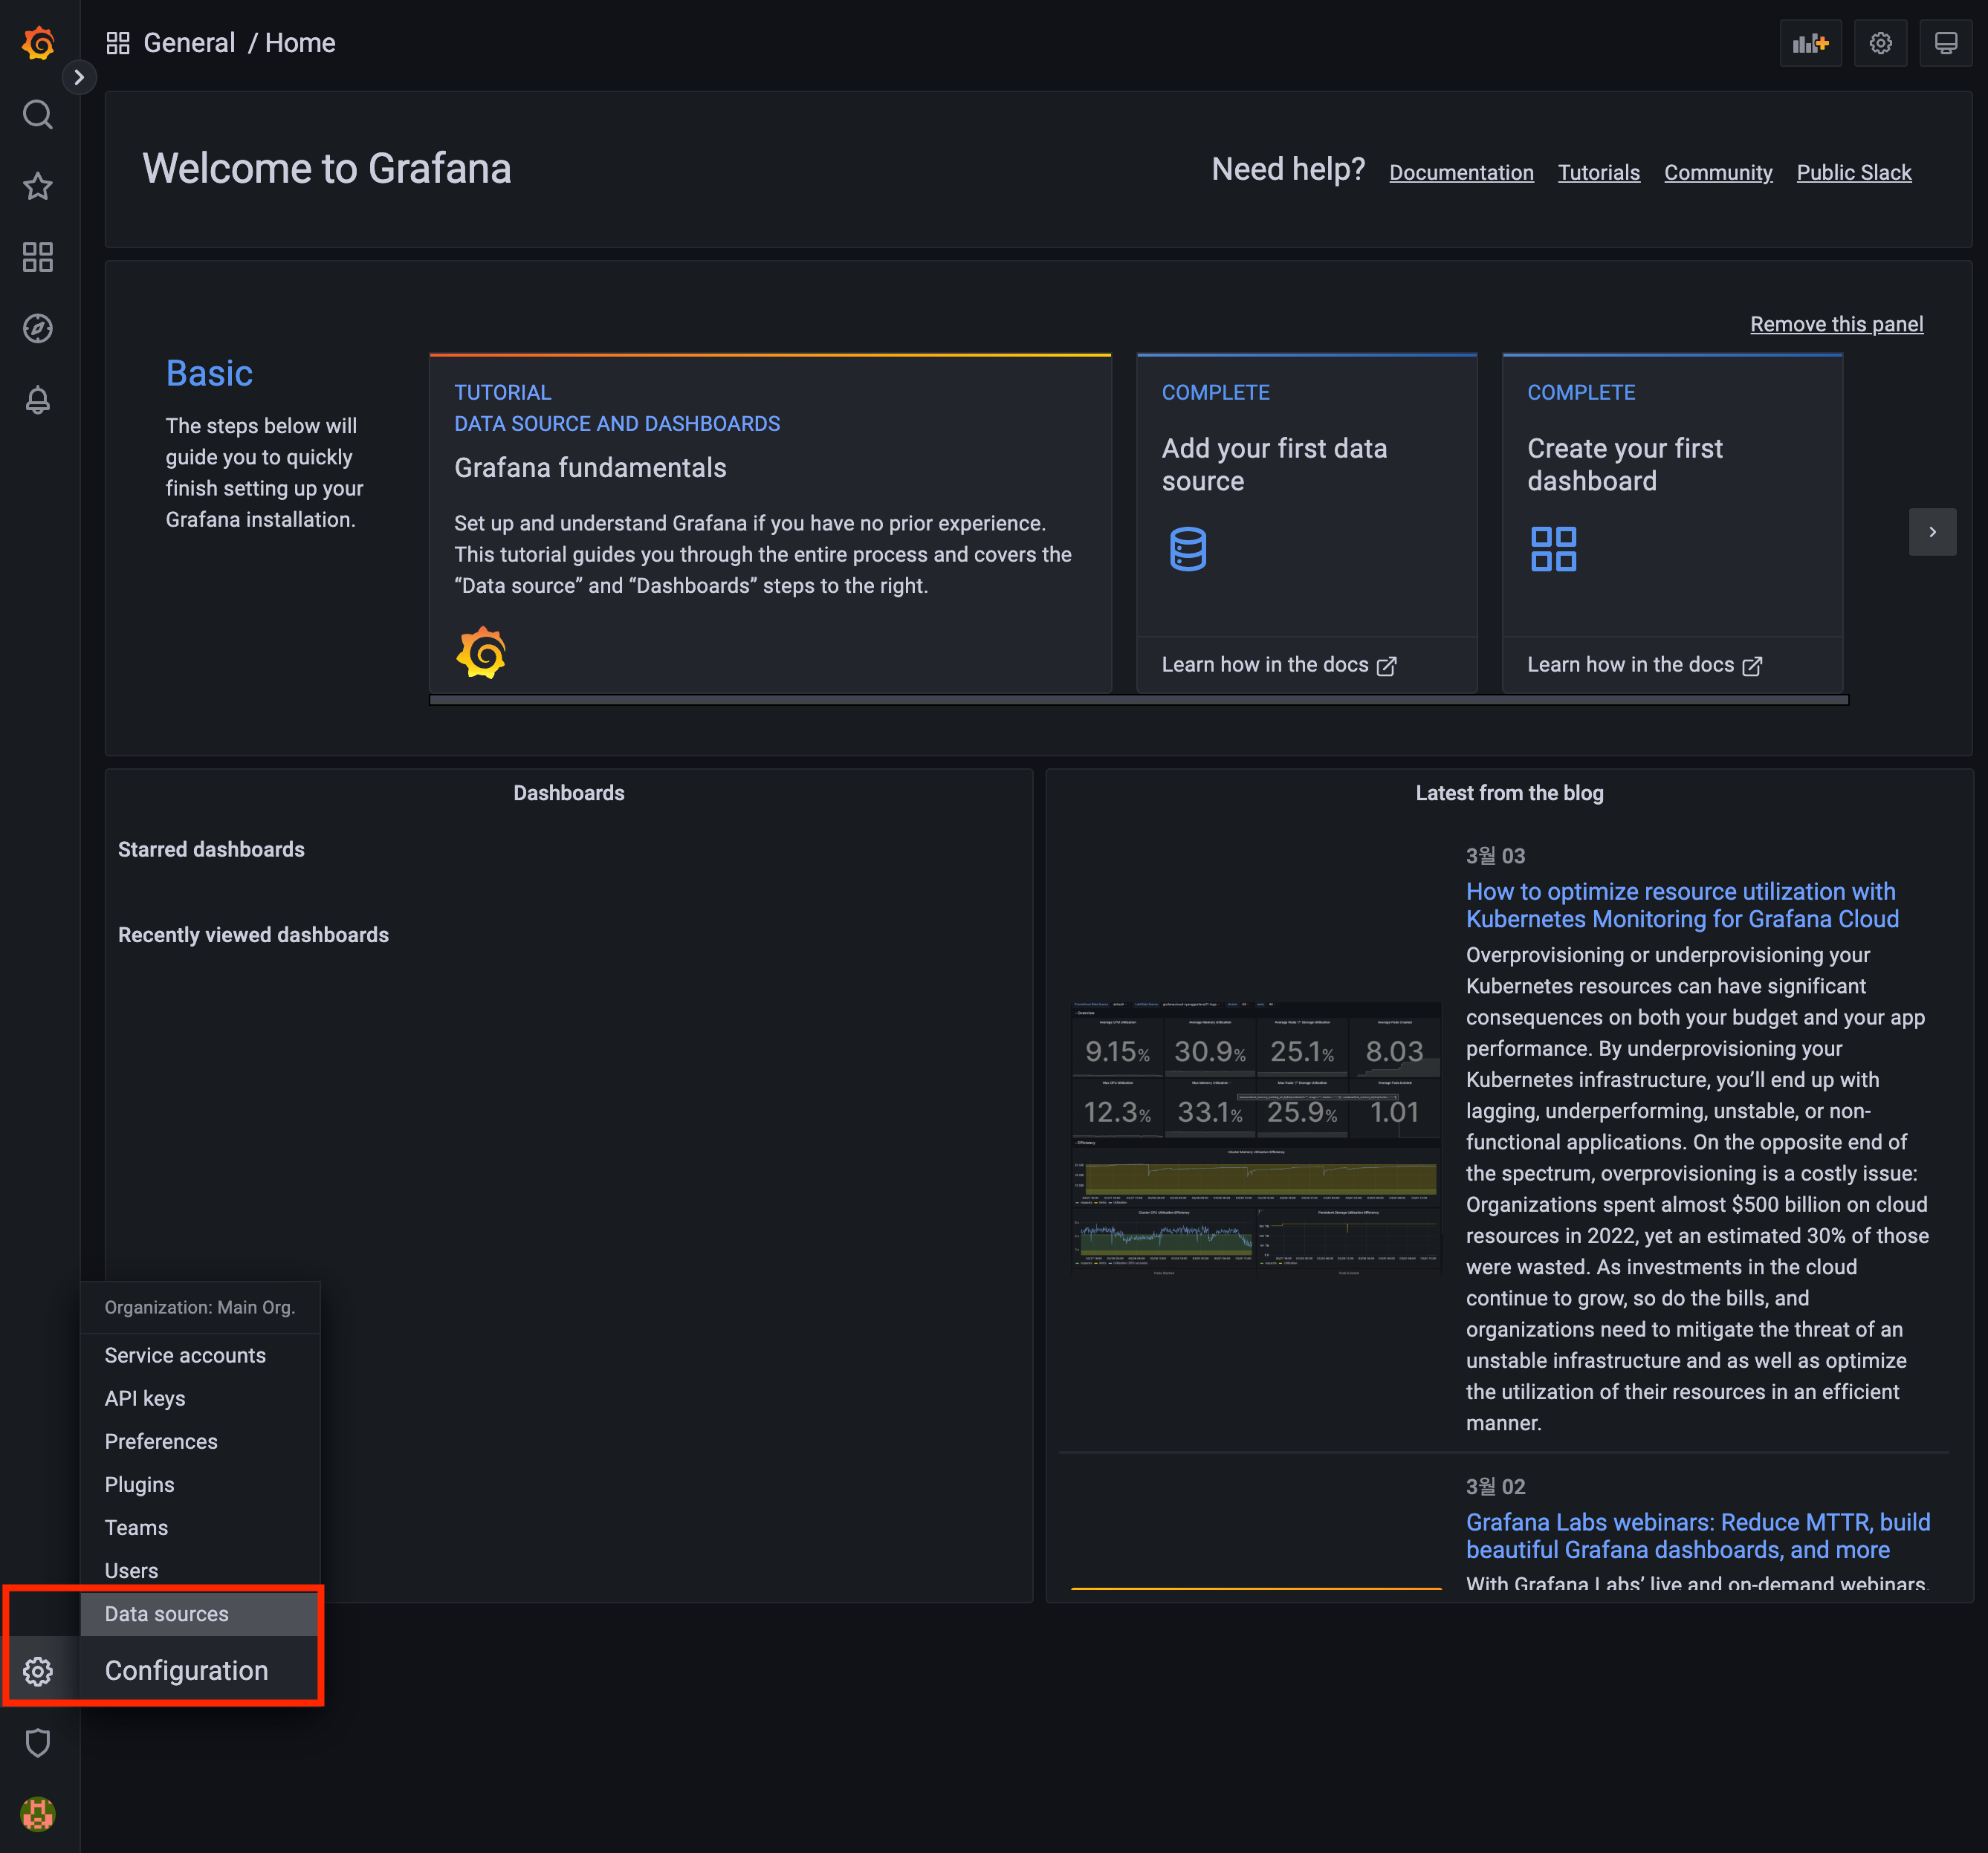Open the Documentation help link
1988x1853 pixels.
[1460, 172]
